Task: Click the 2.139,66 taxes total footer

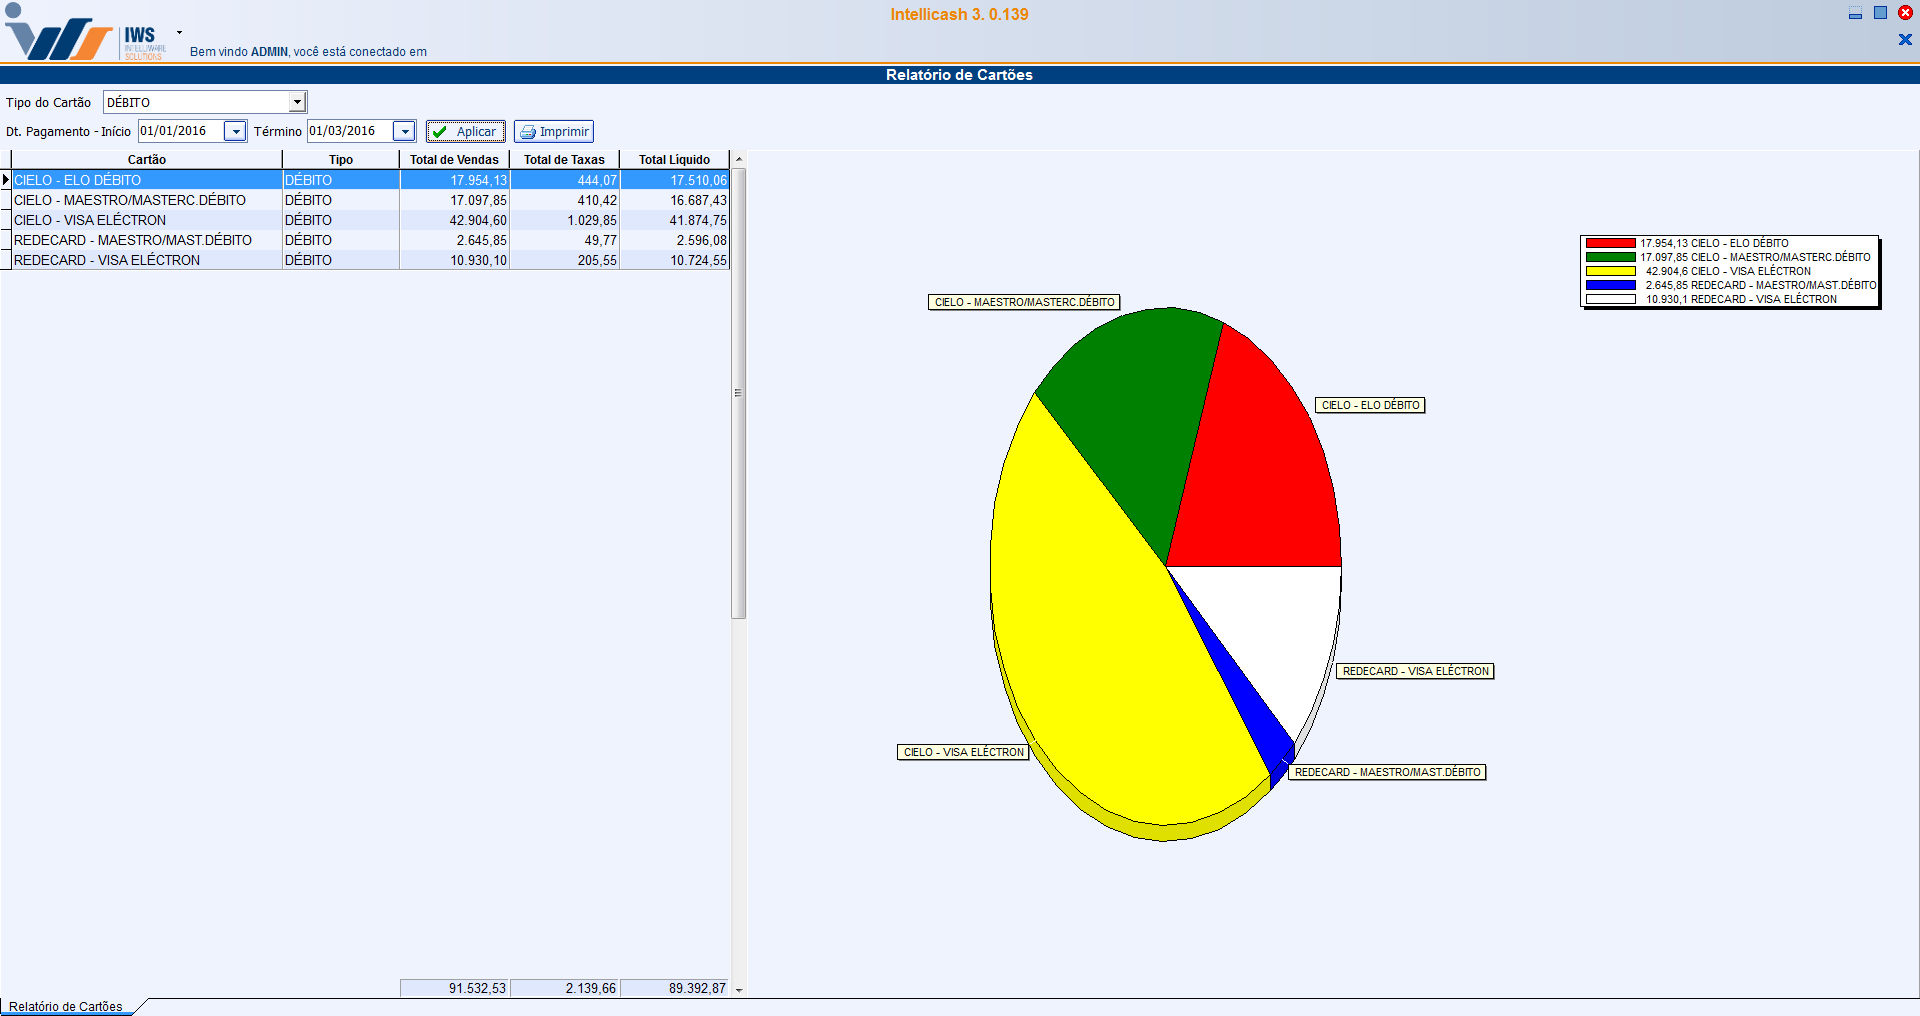Action: pyautogui.click(x=565, y=988)
